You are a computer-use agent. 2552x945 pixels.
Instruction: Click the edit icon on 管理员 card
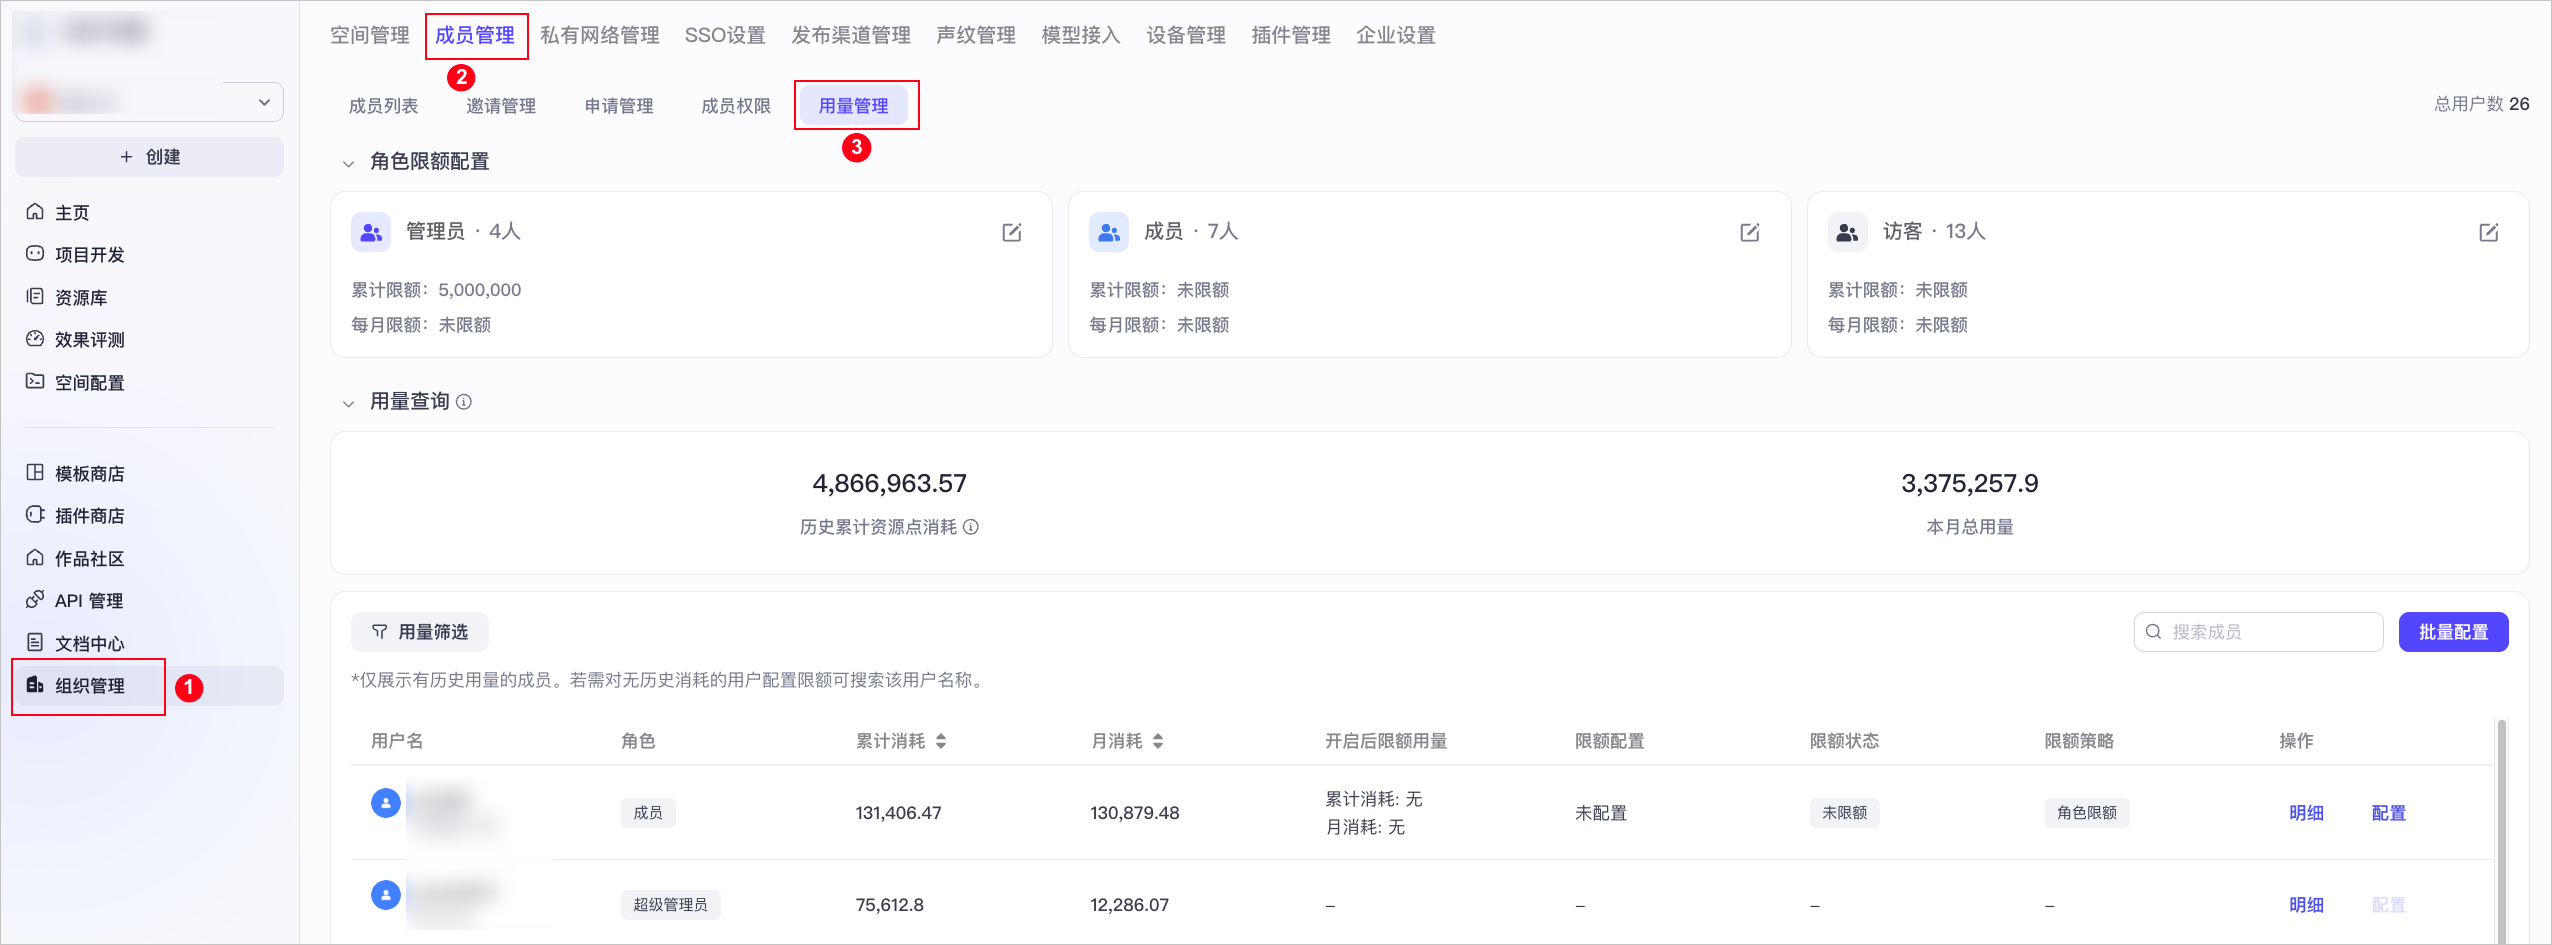1011,233
